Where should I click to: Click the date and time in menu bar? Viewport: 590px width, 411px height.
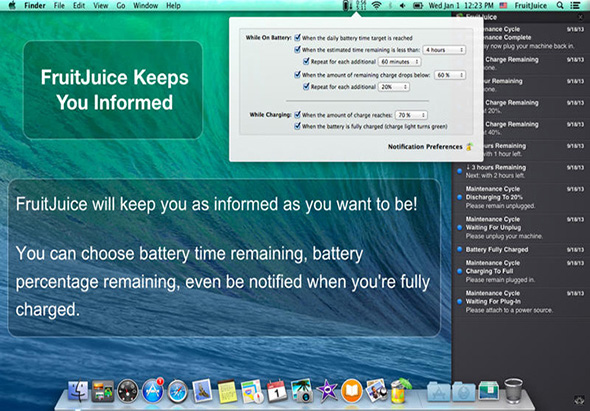tap(461, 6)
